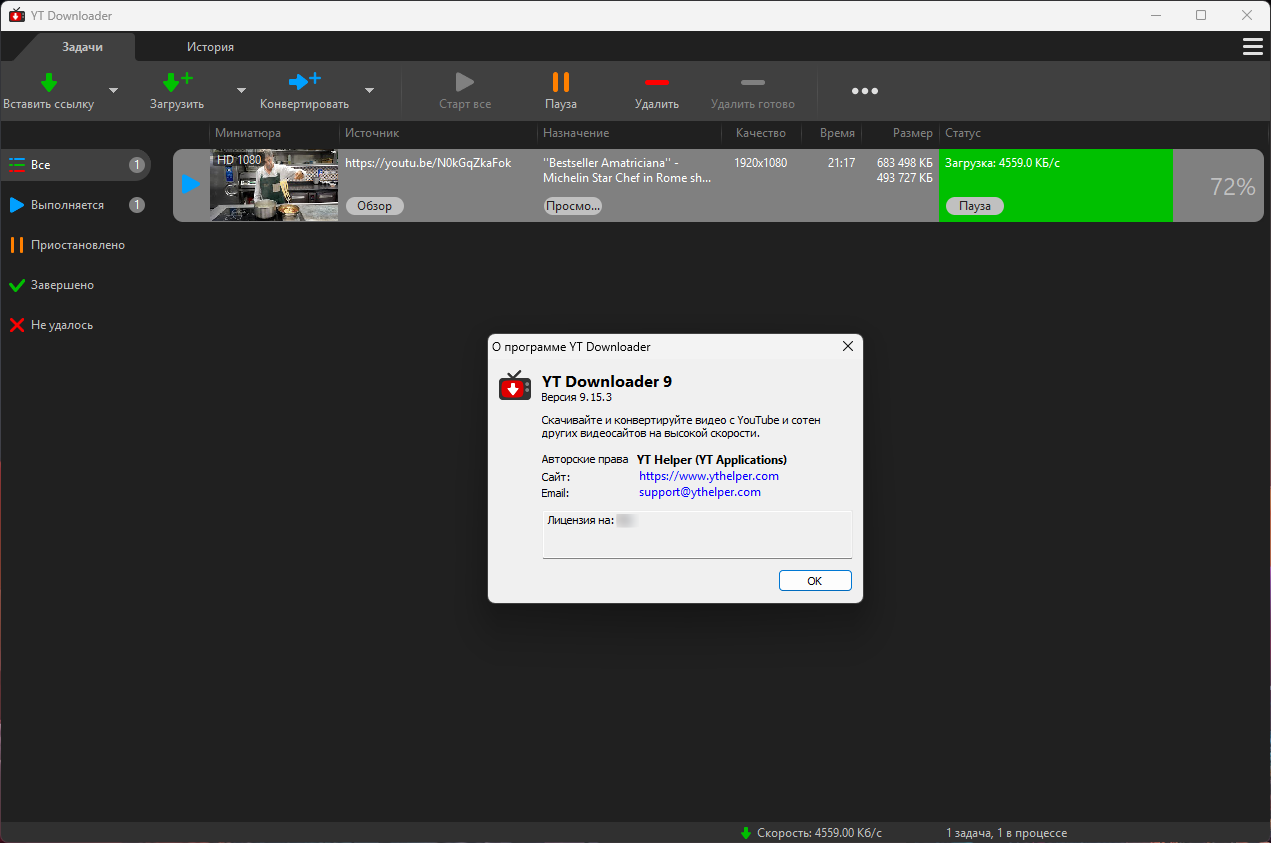Click the Загрузить toolbar icon

coord(177,82)
